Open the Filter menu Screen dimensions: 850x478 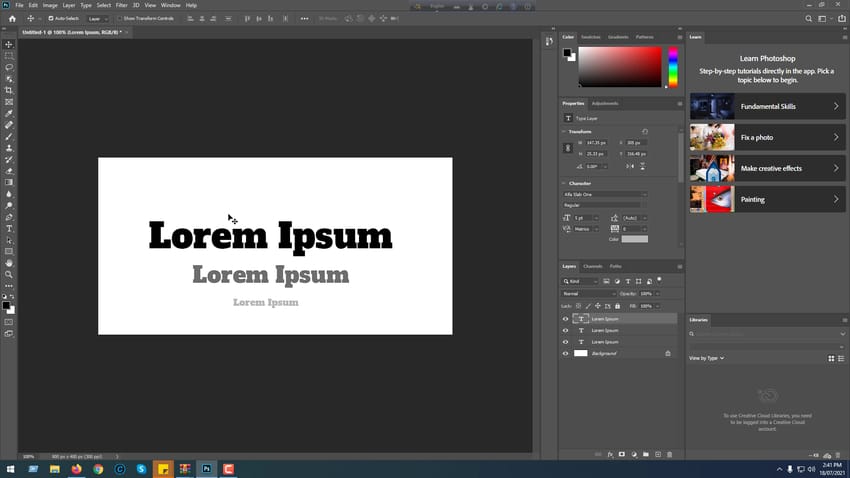point(121,5)
